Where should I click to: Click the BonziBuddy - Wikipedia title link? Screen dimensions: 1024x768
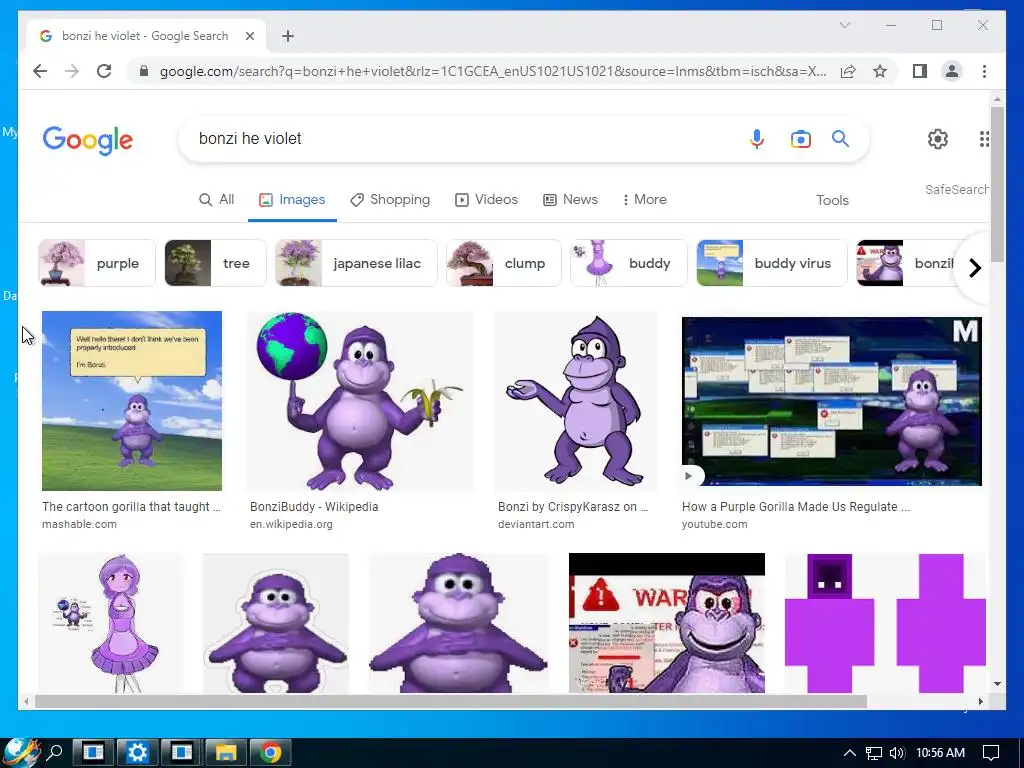(x=314, y=507)
